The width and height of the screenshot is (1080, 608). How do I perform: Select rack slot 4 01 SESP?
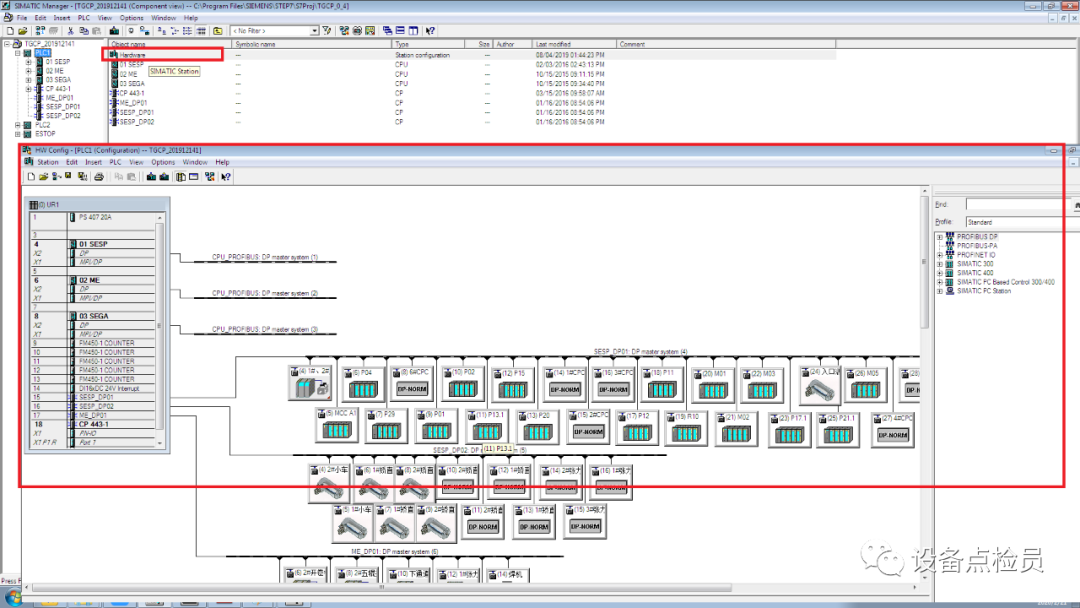(93, 244)
